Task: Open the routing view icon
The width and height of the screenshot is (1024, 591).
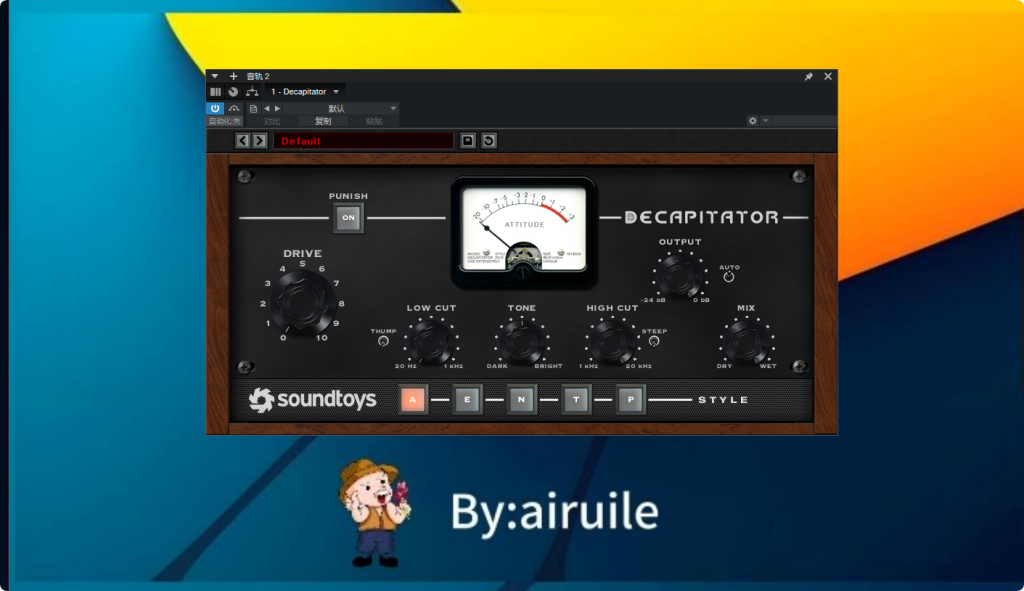Action: (252, 92)
